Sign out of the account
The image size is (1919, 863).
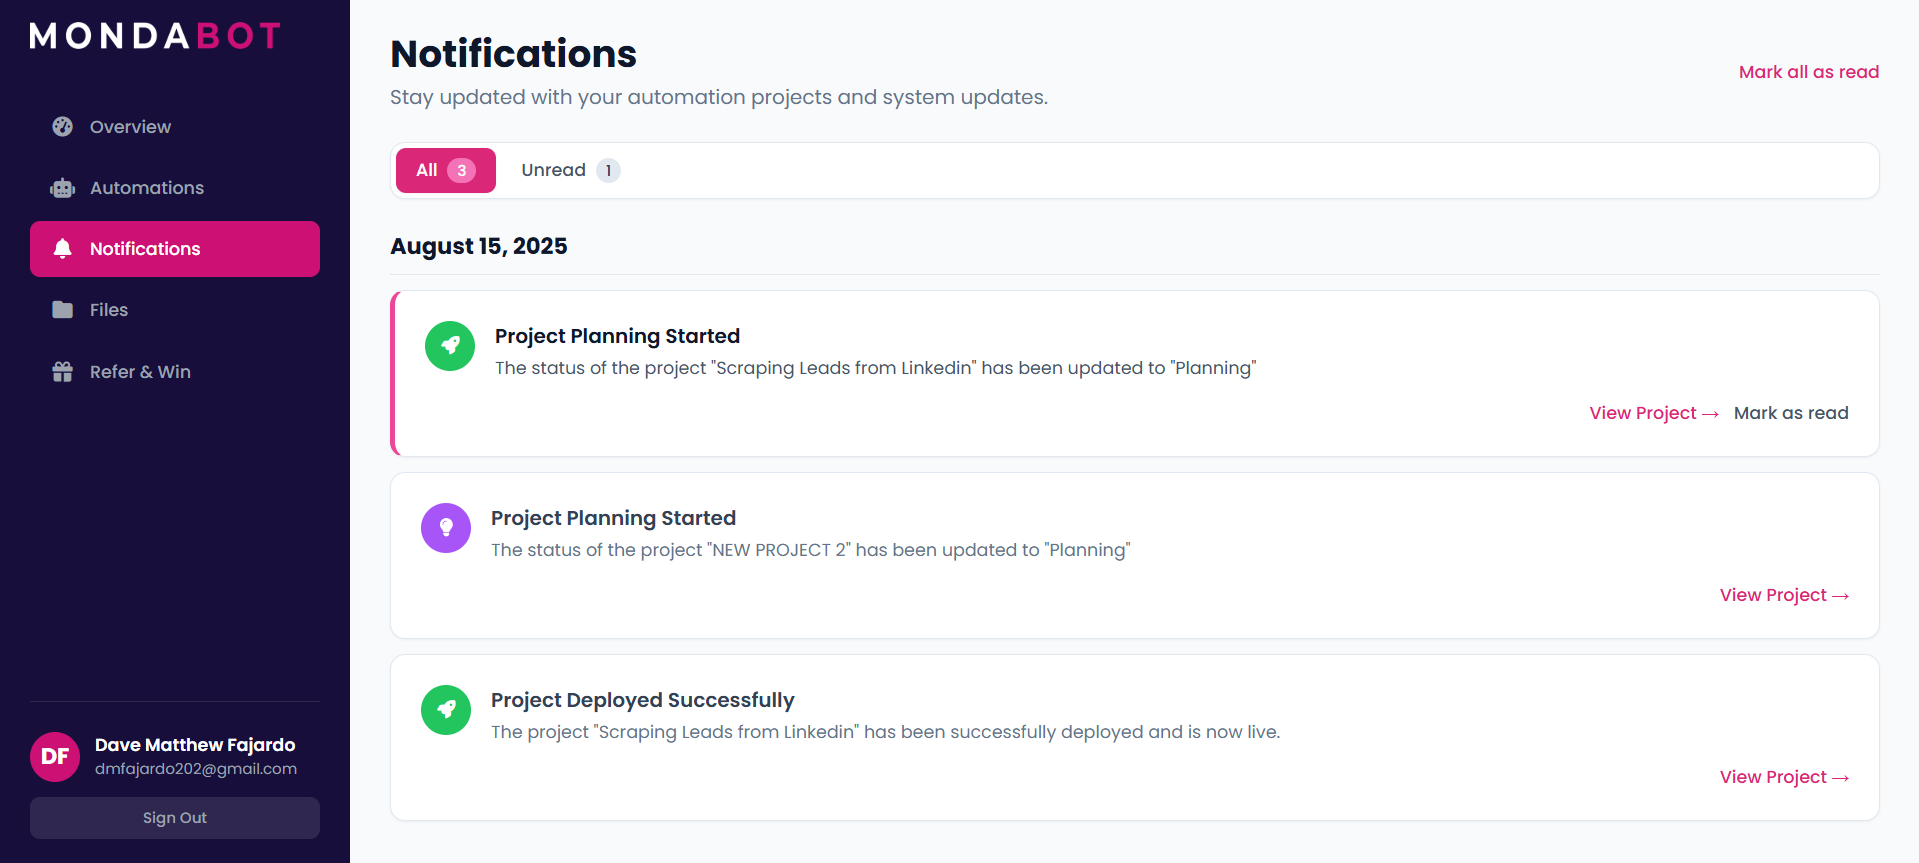pyautogui.click(x=175, y=818)
